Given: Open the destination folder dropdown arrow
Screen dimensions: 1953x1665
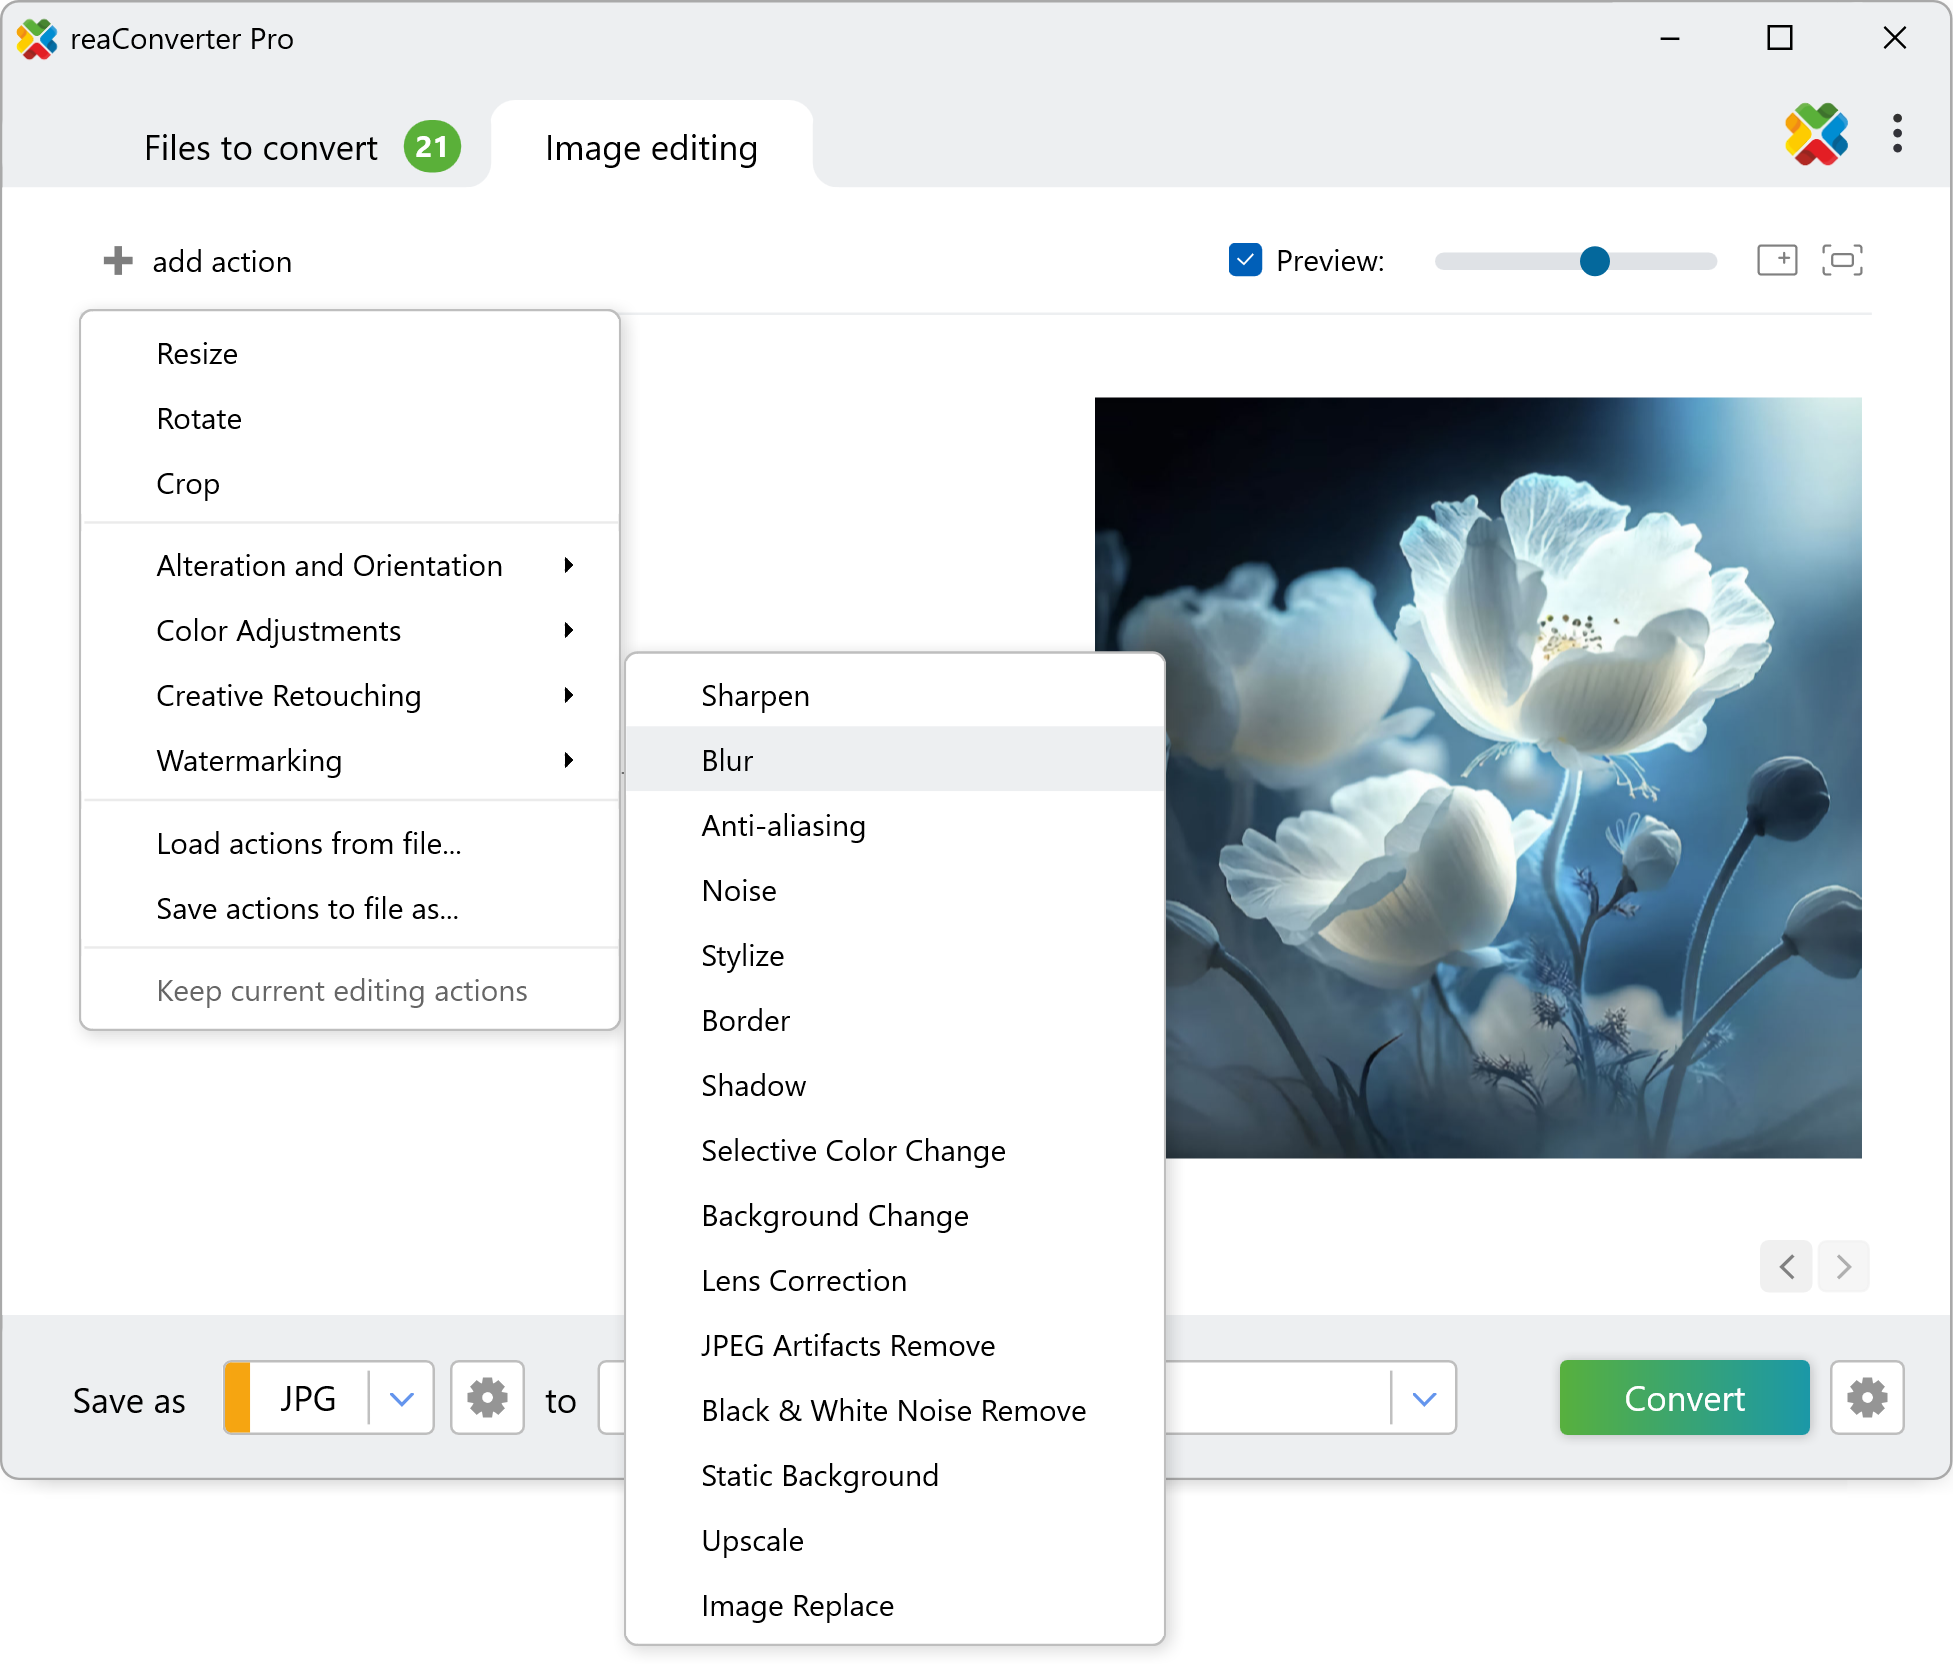Looking at the screenshot, I should point(1424,1398).
